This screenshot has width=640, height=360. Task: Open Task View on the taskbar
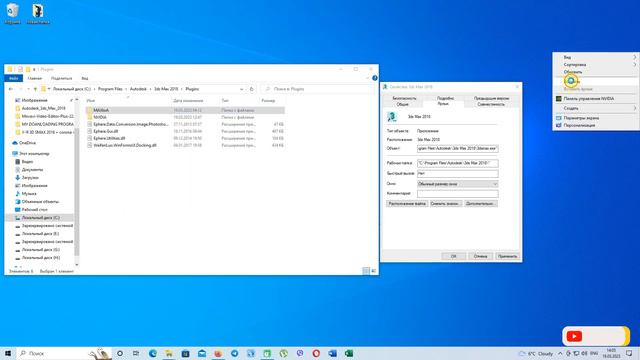tap(136, 353)
